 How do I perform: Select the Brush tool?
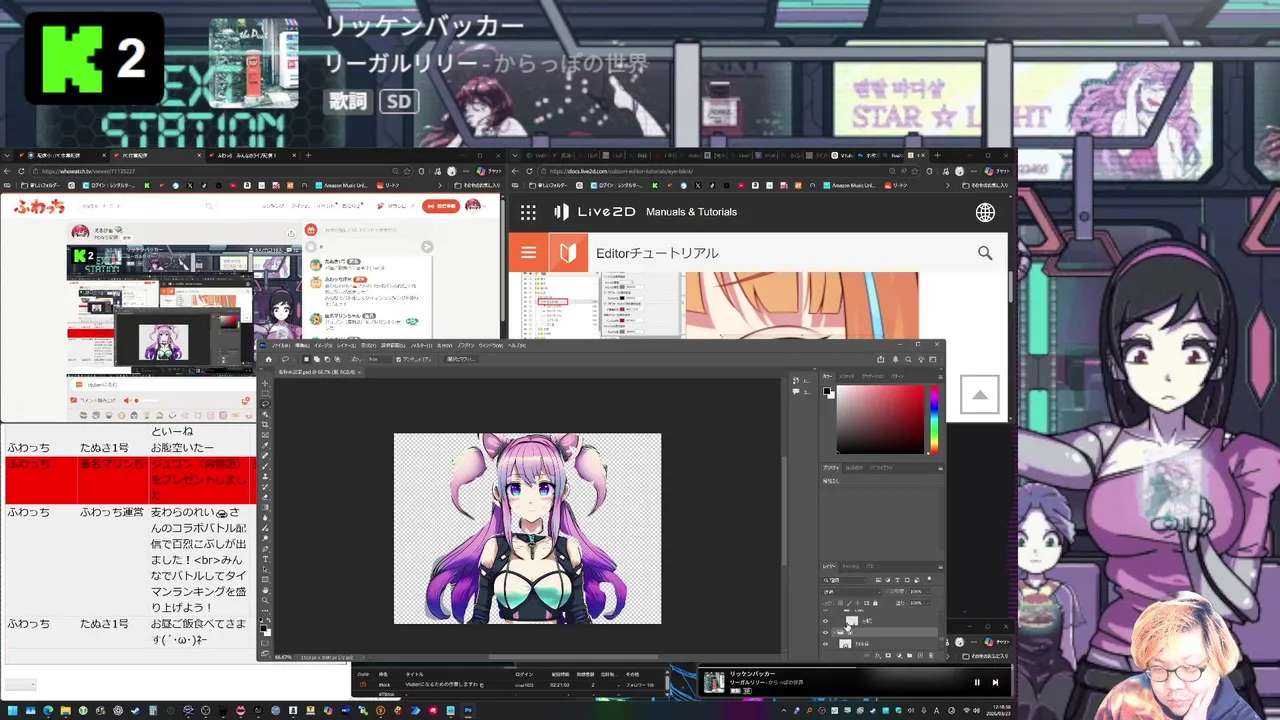[265, 466]
